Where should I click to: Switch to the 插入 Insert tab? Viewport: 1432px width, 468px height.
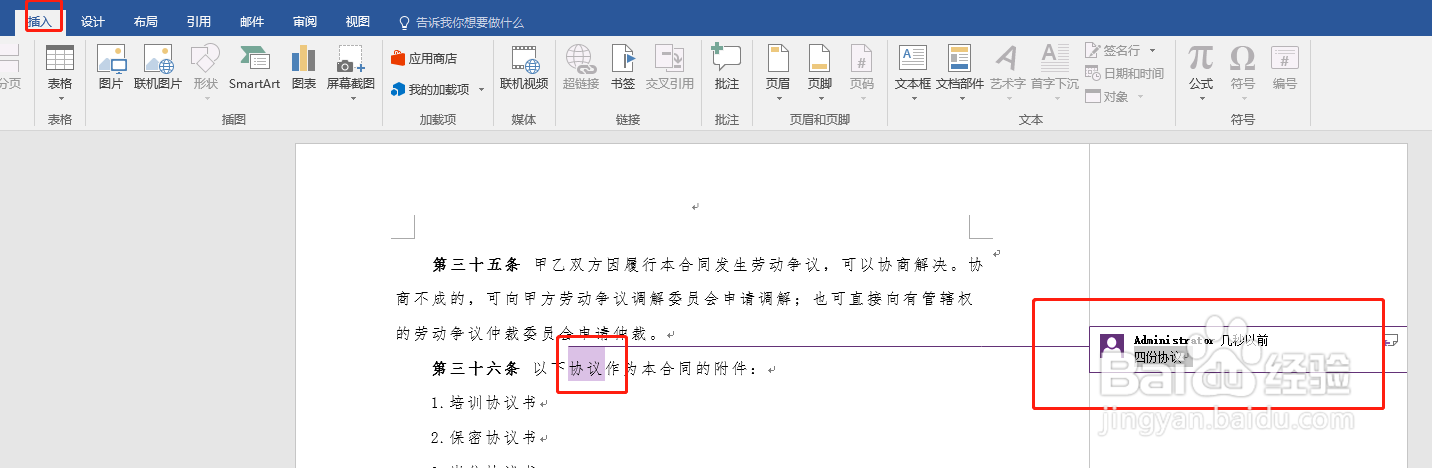point(41,21)
